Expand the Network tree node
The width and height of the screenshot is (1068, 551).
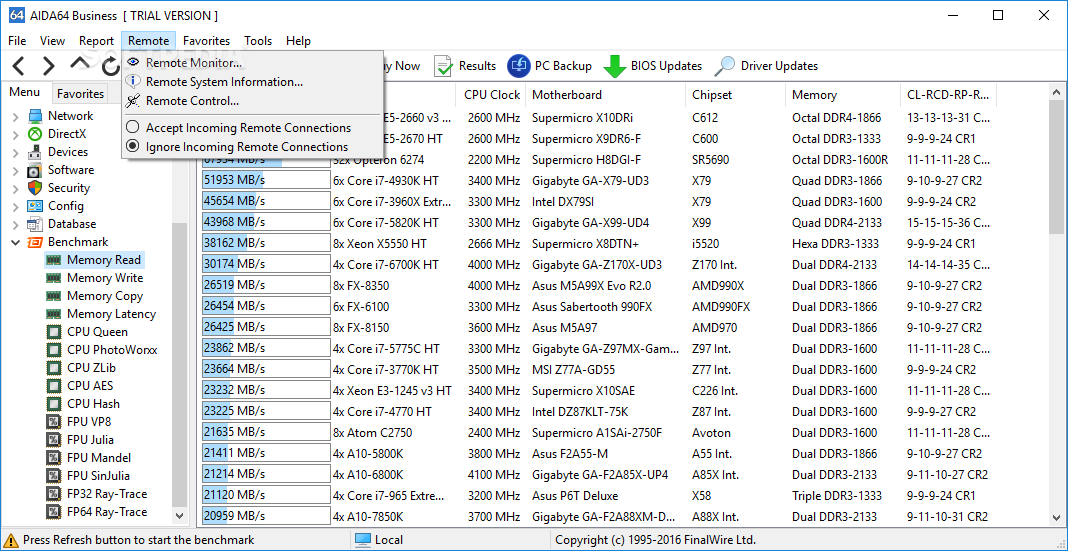[16, 116]
